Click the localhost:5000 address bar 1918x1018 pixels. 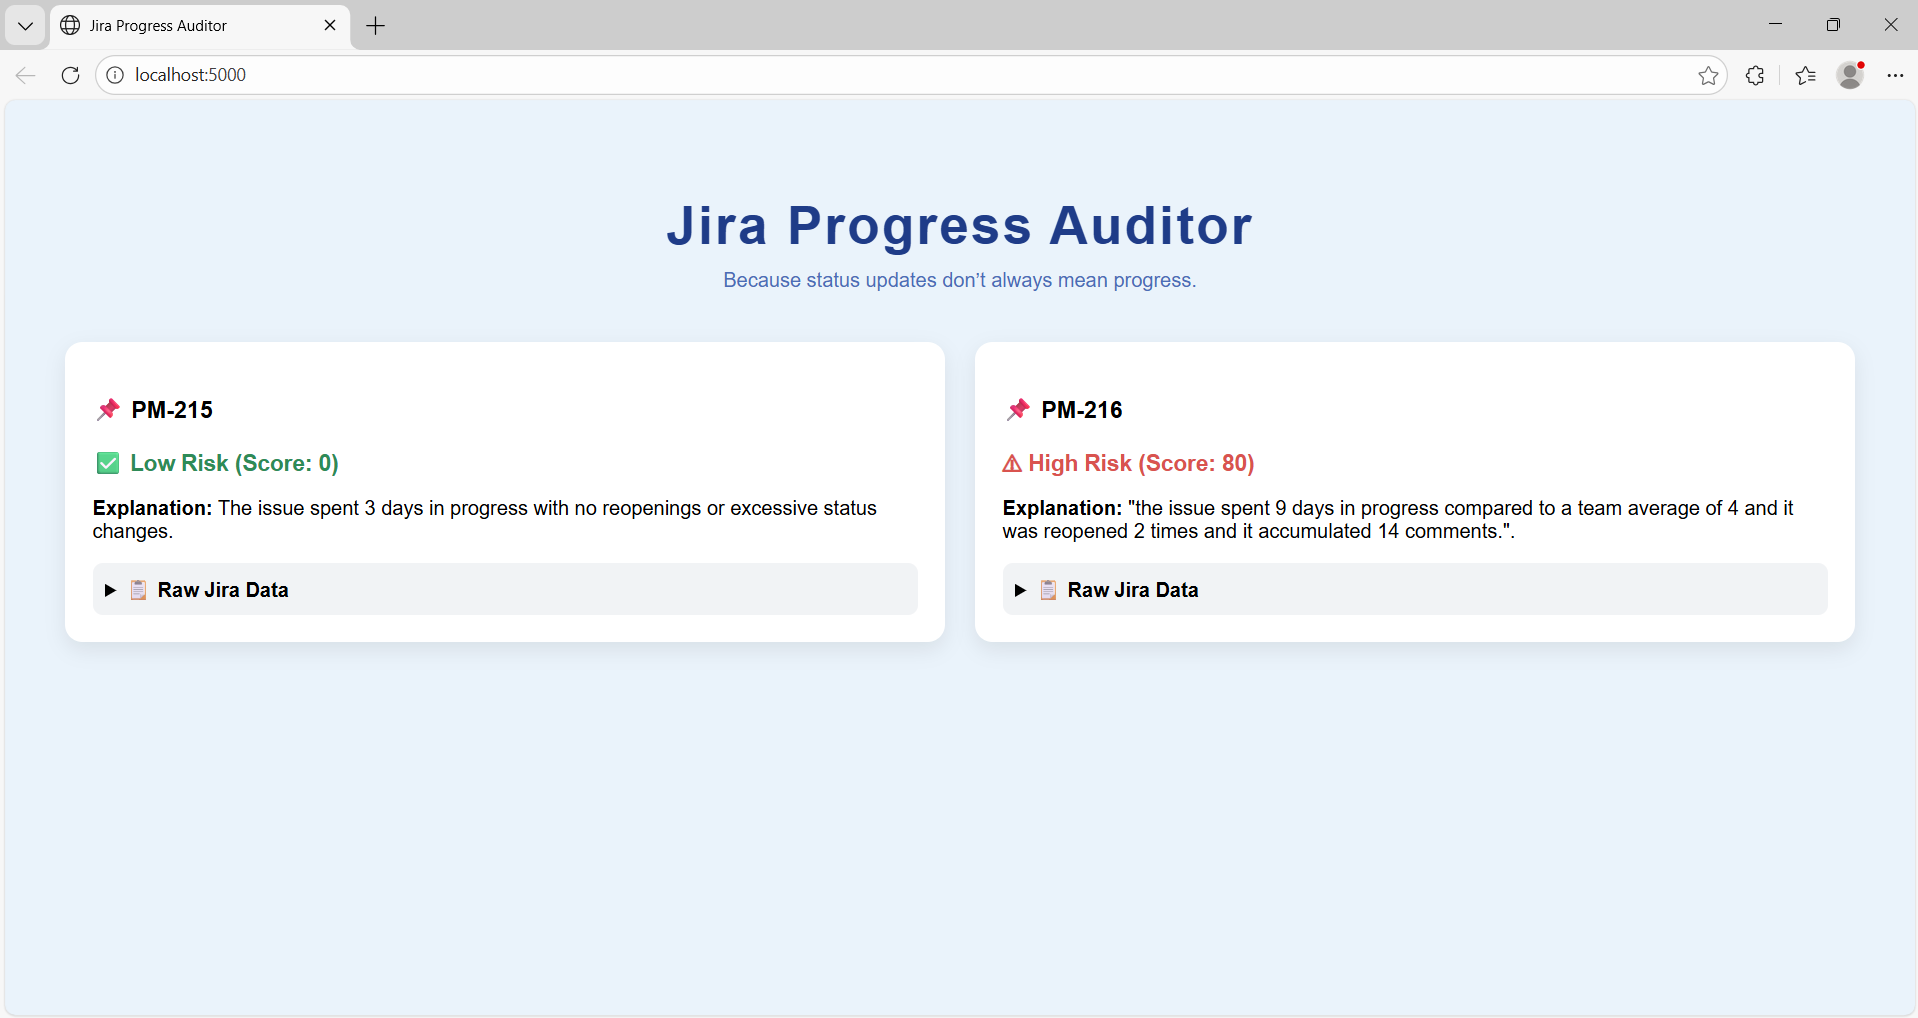910,75
